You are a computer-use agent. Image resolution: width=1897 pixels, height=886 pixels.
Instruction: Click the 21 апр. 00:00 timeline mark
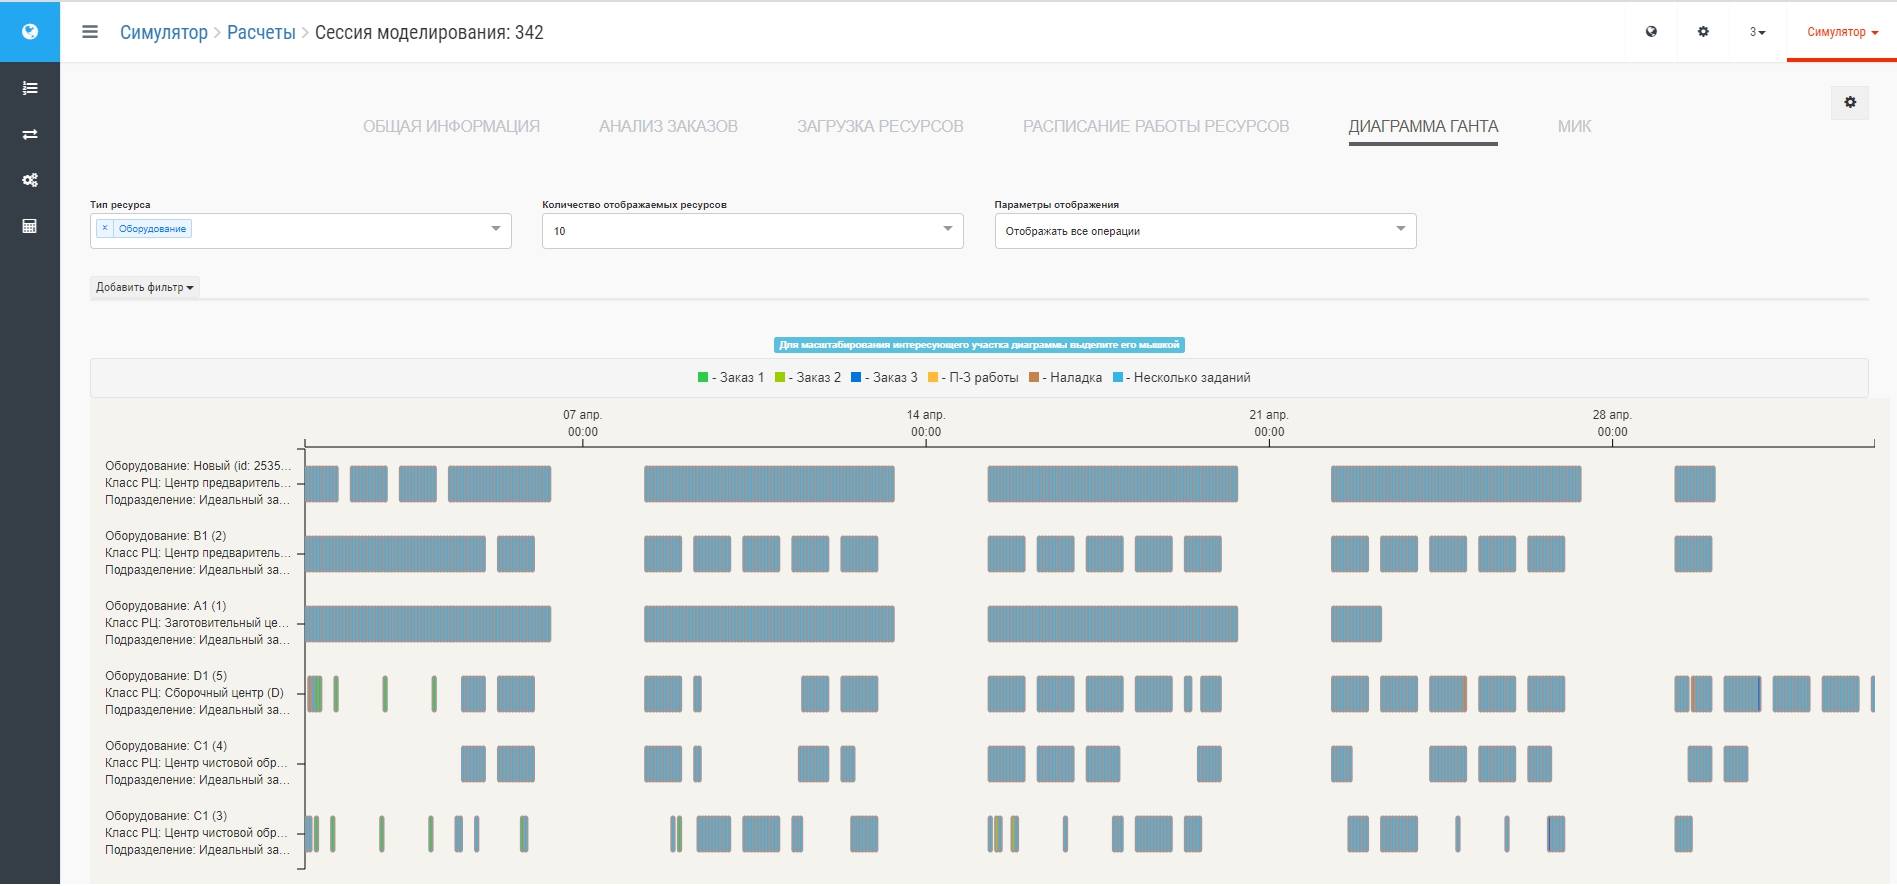point(1269,423)
